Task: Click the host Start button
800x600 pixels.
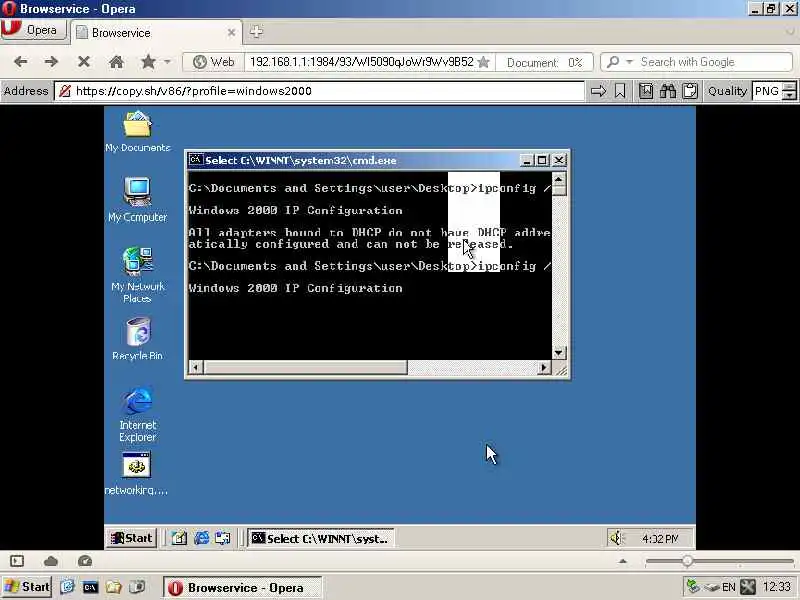Action: coord(27,587)
